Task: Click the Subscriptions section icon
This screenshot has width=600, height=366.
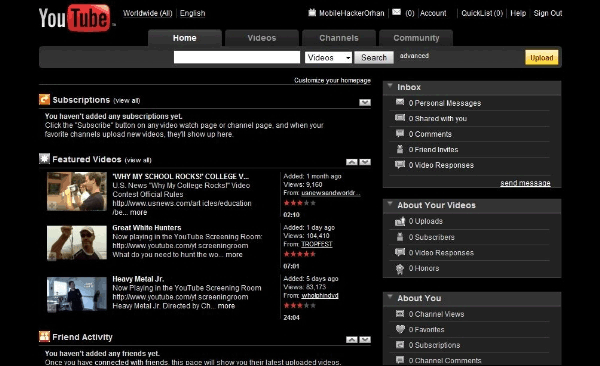Action: (44, 100)
